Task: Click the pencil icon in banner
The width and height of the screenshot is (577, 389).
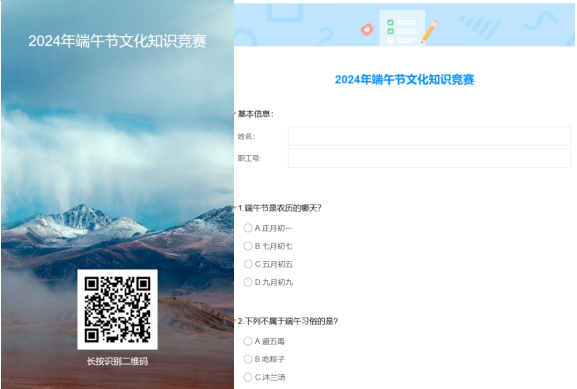Action: [429, 32]
